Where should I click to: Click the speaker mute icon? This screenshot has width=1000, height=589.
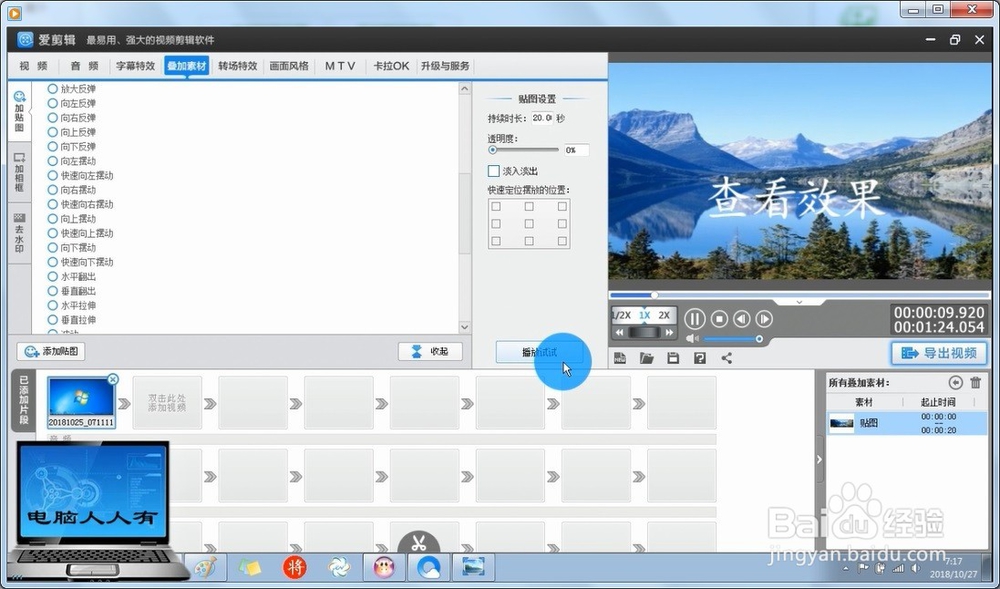[693, 339]
